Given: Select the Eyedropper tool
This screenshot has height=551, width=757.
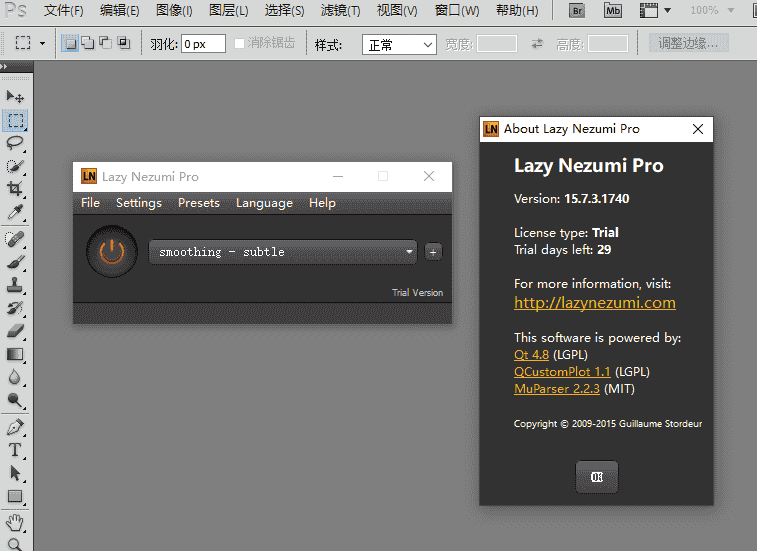Looking at the screenshot, I should (x=15, y=213).
